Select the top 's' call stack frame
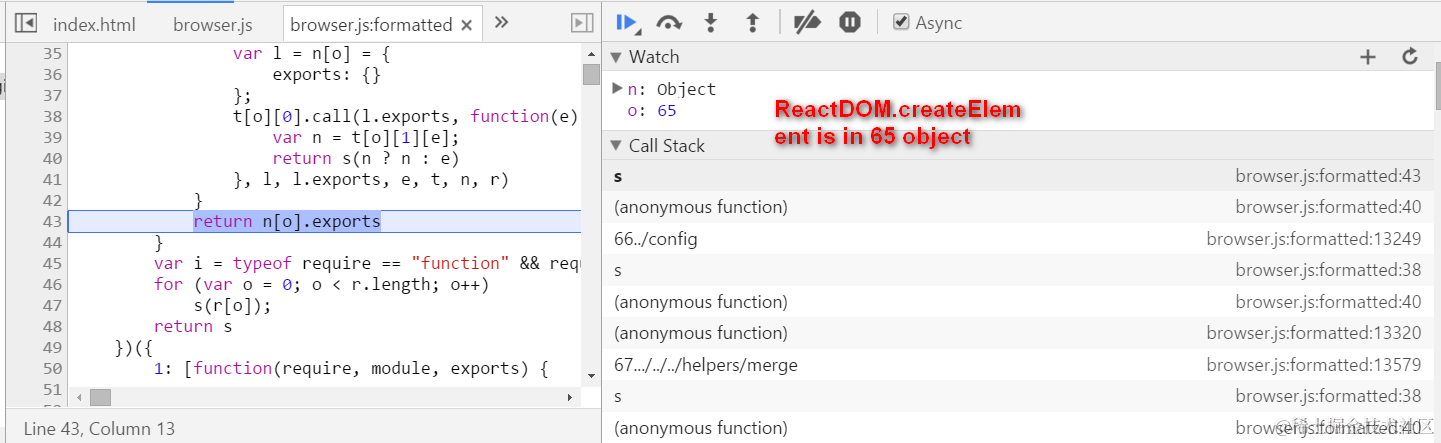Viewport: 1441px width, 443px height. click(1017, 176)
